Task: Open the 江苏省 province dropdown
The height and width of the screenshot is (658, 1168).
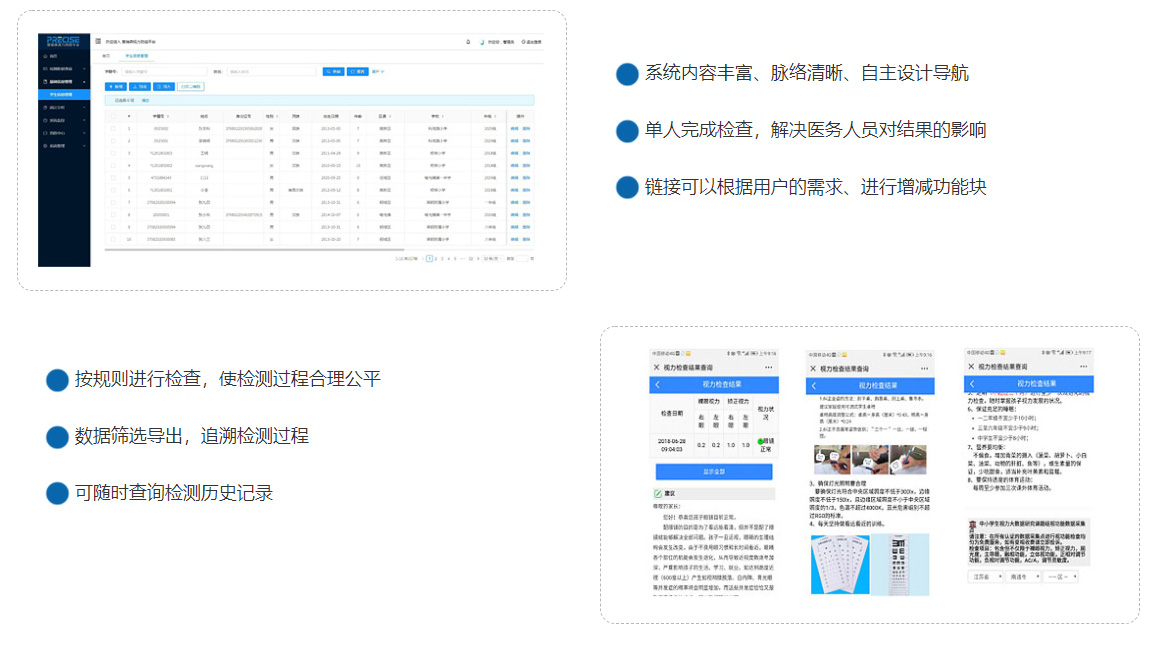Action: click(x=983, y=577)
